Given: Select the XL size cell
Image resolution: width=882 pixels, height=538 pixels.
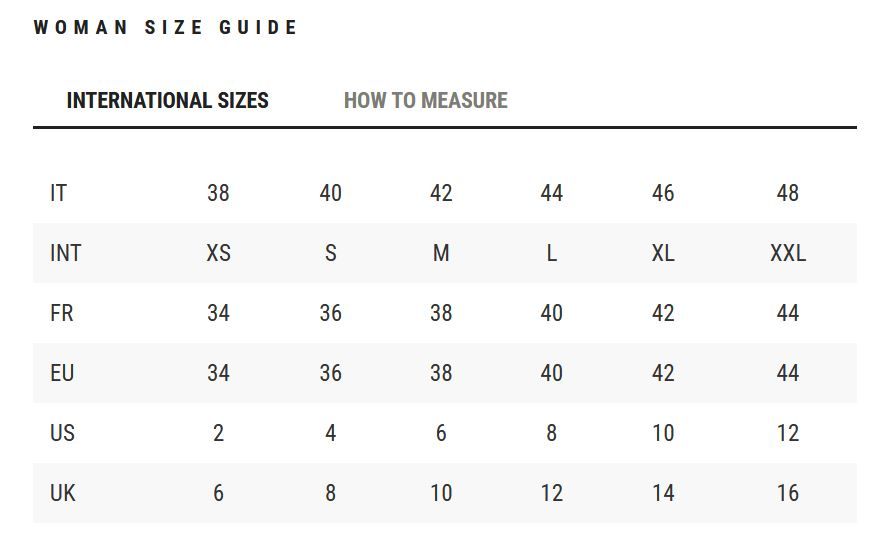Looking at the screenshot, I should pos(662,253).
